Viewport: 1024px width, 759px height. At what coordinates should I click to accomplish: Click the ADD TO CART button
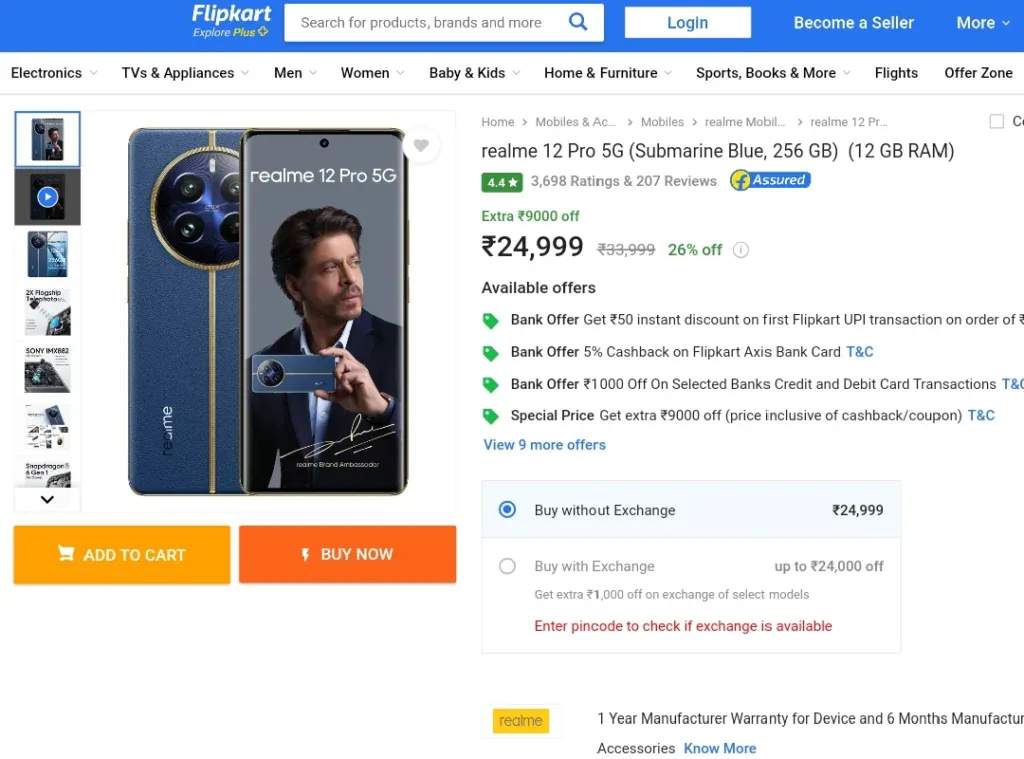(x=122, y=555)
